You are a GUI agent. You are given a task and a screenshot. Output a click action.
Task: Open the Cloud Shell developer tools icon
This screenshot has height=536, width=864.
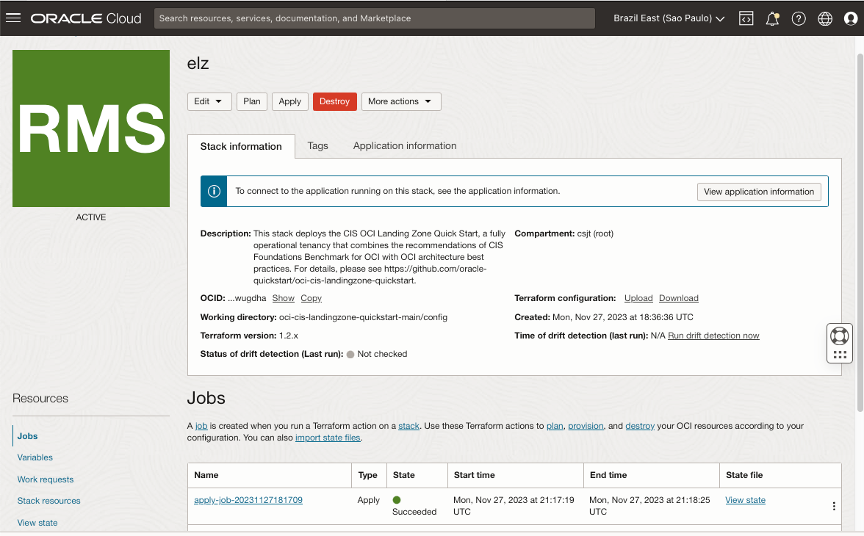point(746,18)
